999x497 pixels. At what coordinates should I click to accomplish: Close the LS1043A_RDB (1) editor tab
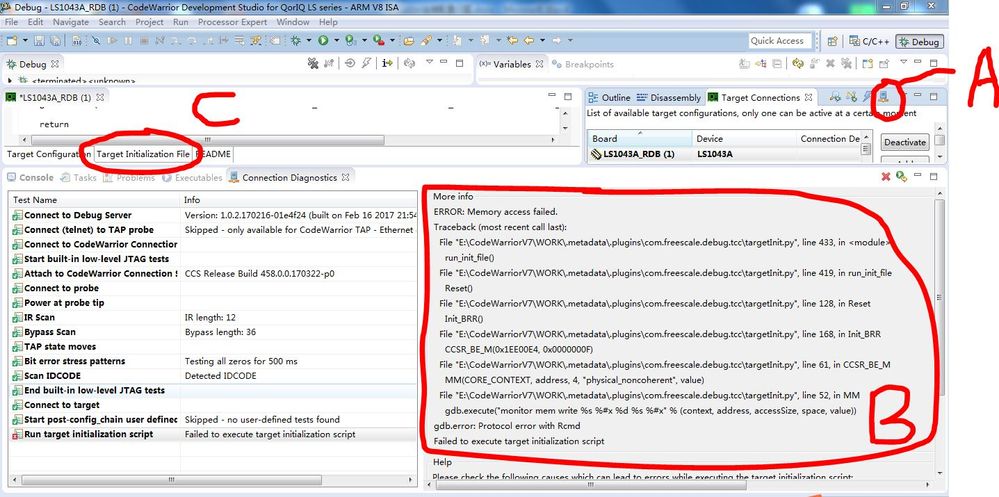[99, 97]
